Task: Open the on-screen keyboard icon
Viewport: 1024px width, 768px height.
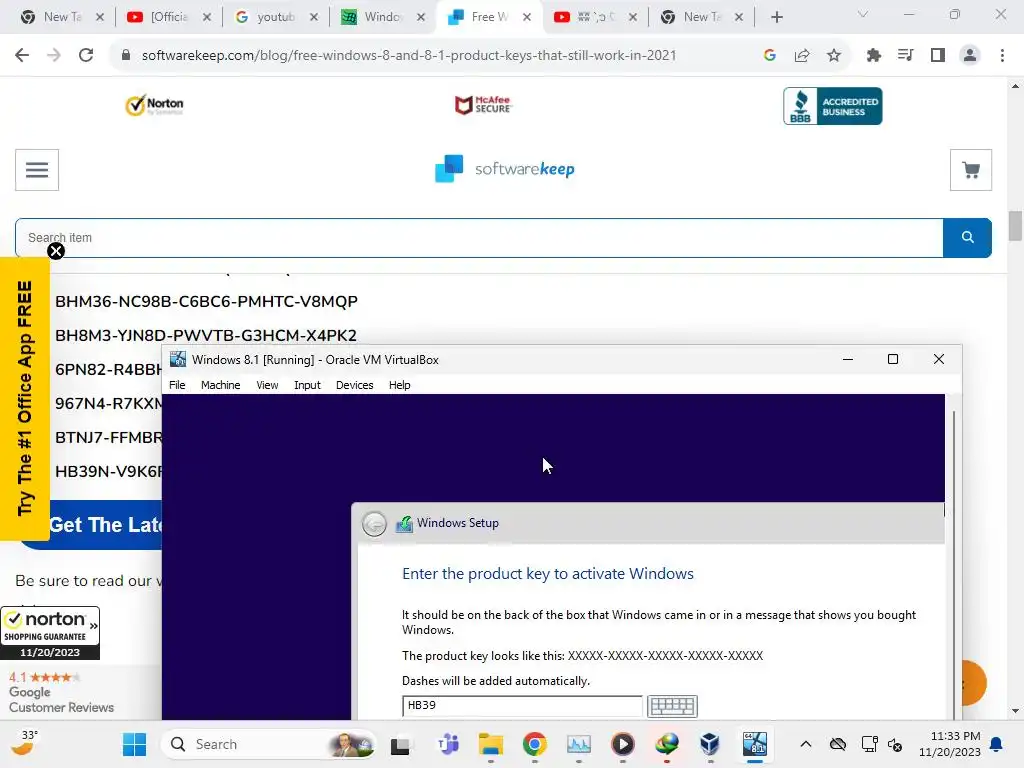Action: point(672,706)
